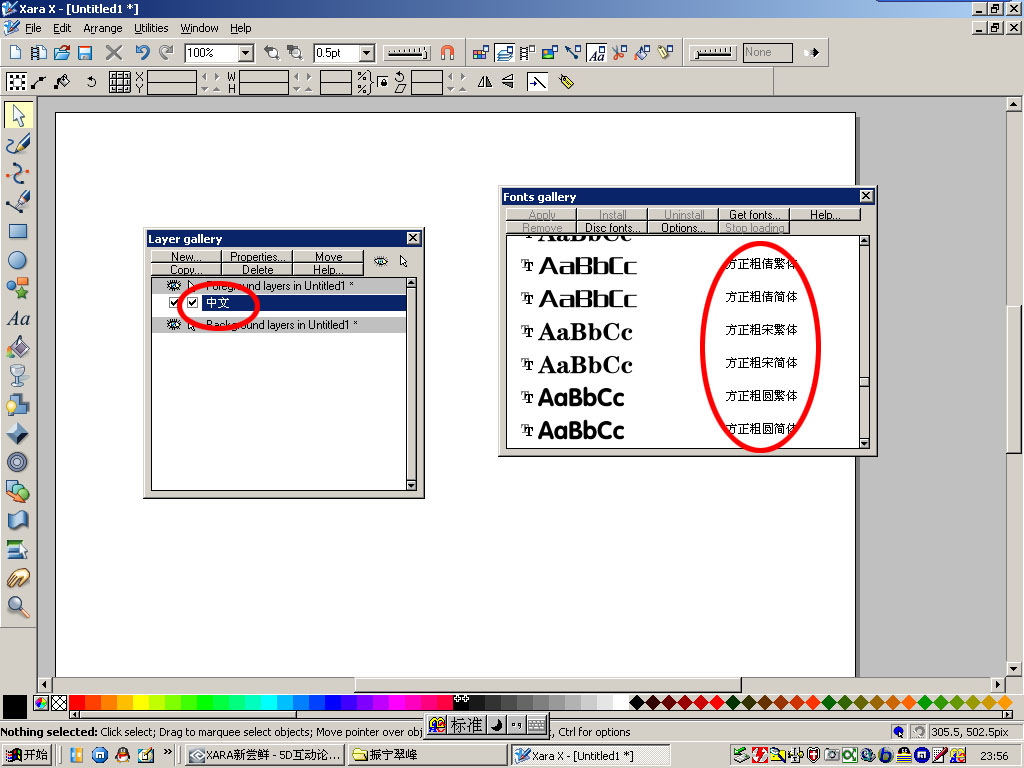
Task: Create a new document with the blank page icon
Action: 15,53
